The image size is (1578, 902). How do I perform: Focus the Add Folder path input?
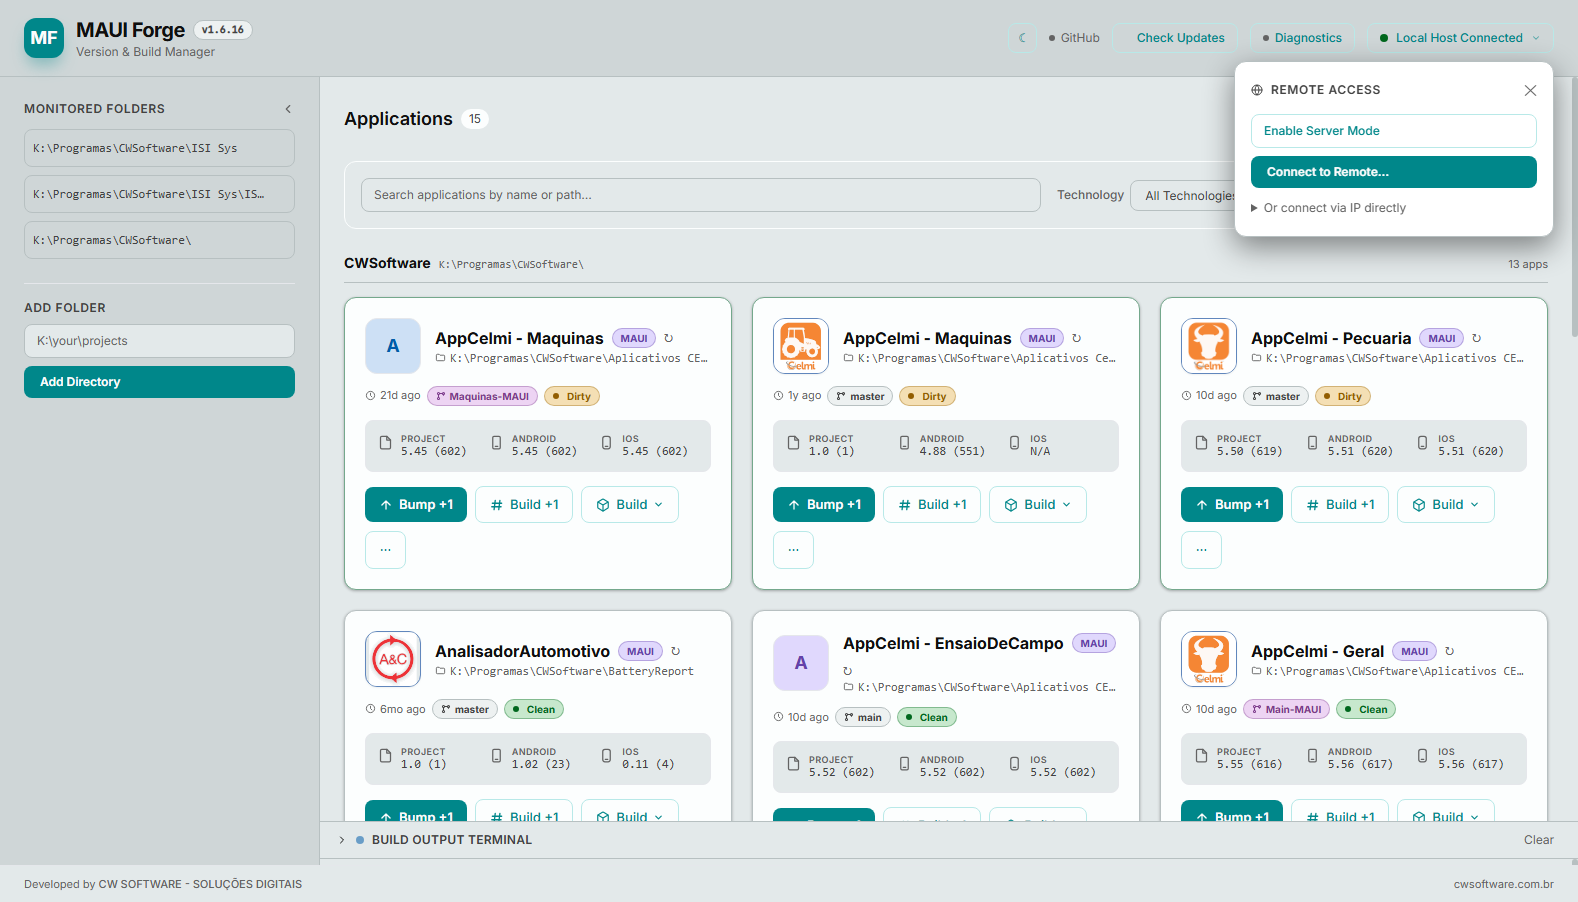pyautogui.click(x=159, y=341)
